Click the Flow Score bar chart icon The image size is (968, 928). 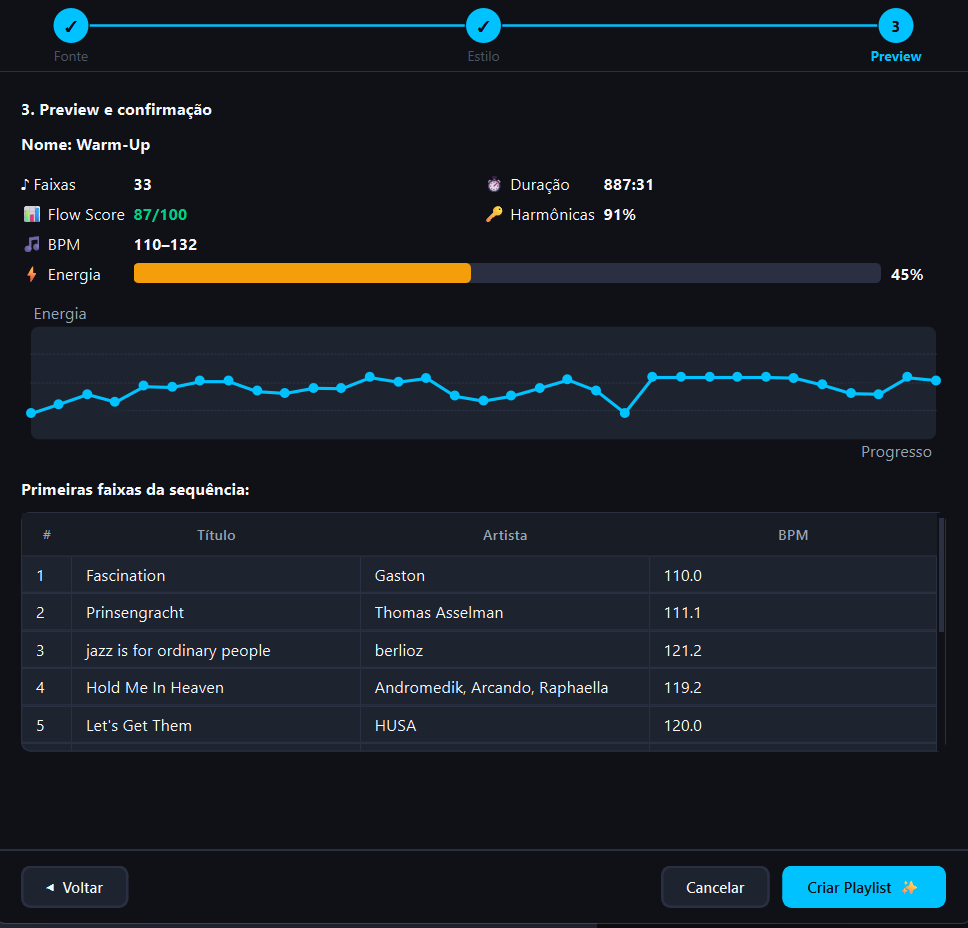tap(32, 214)
